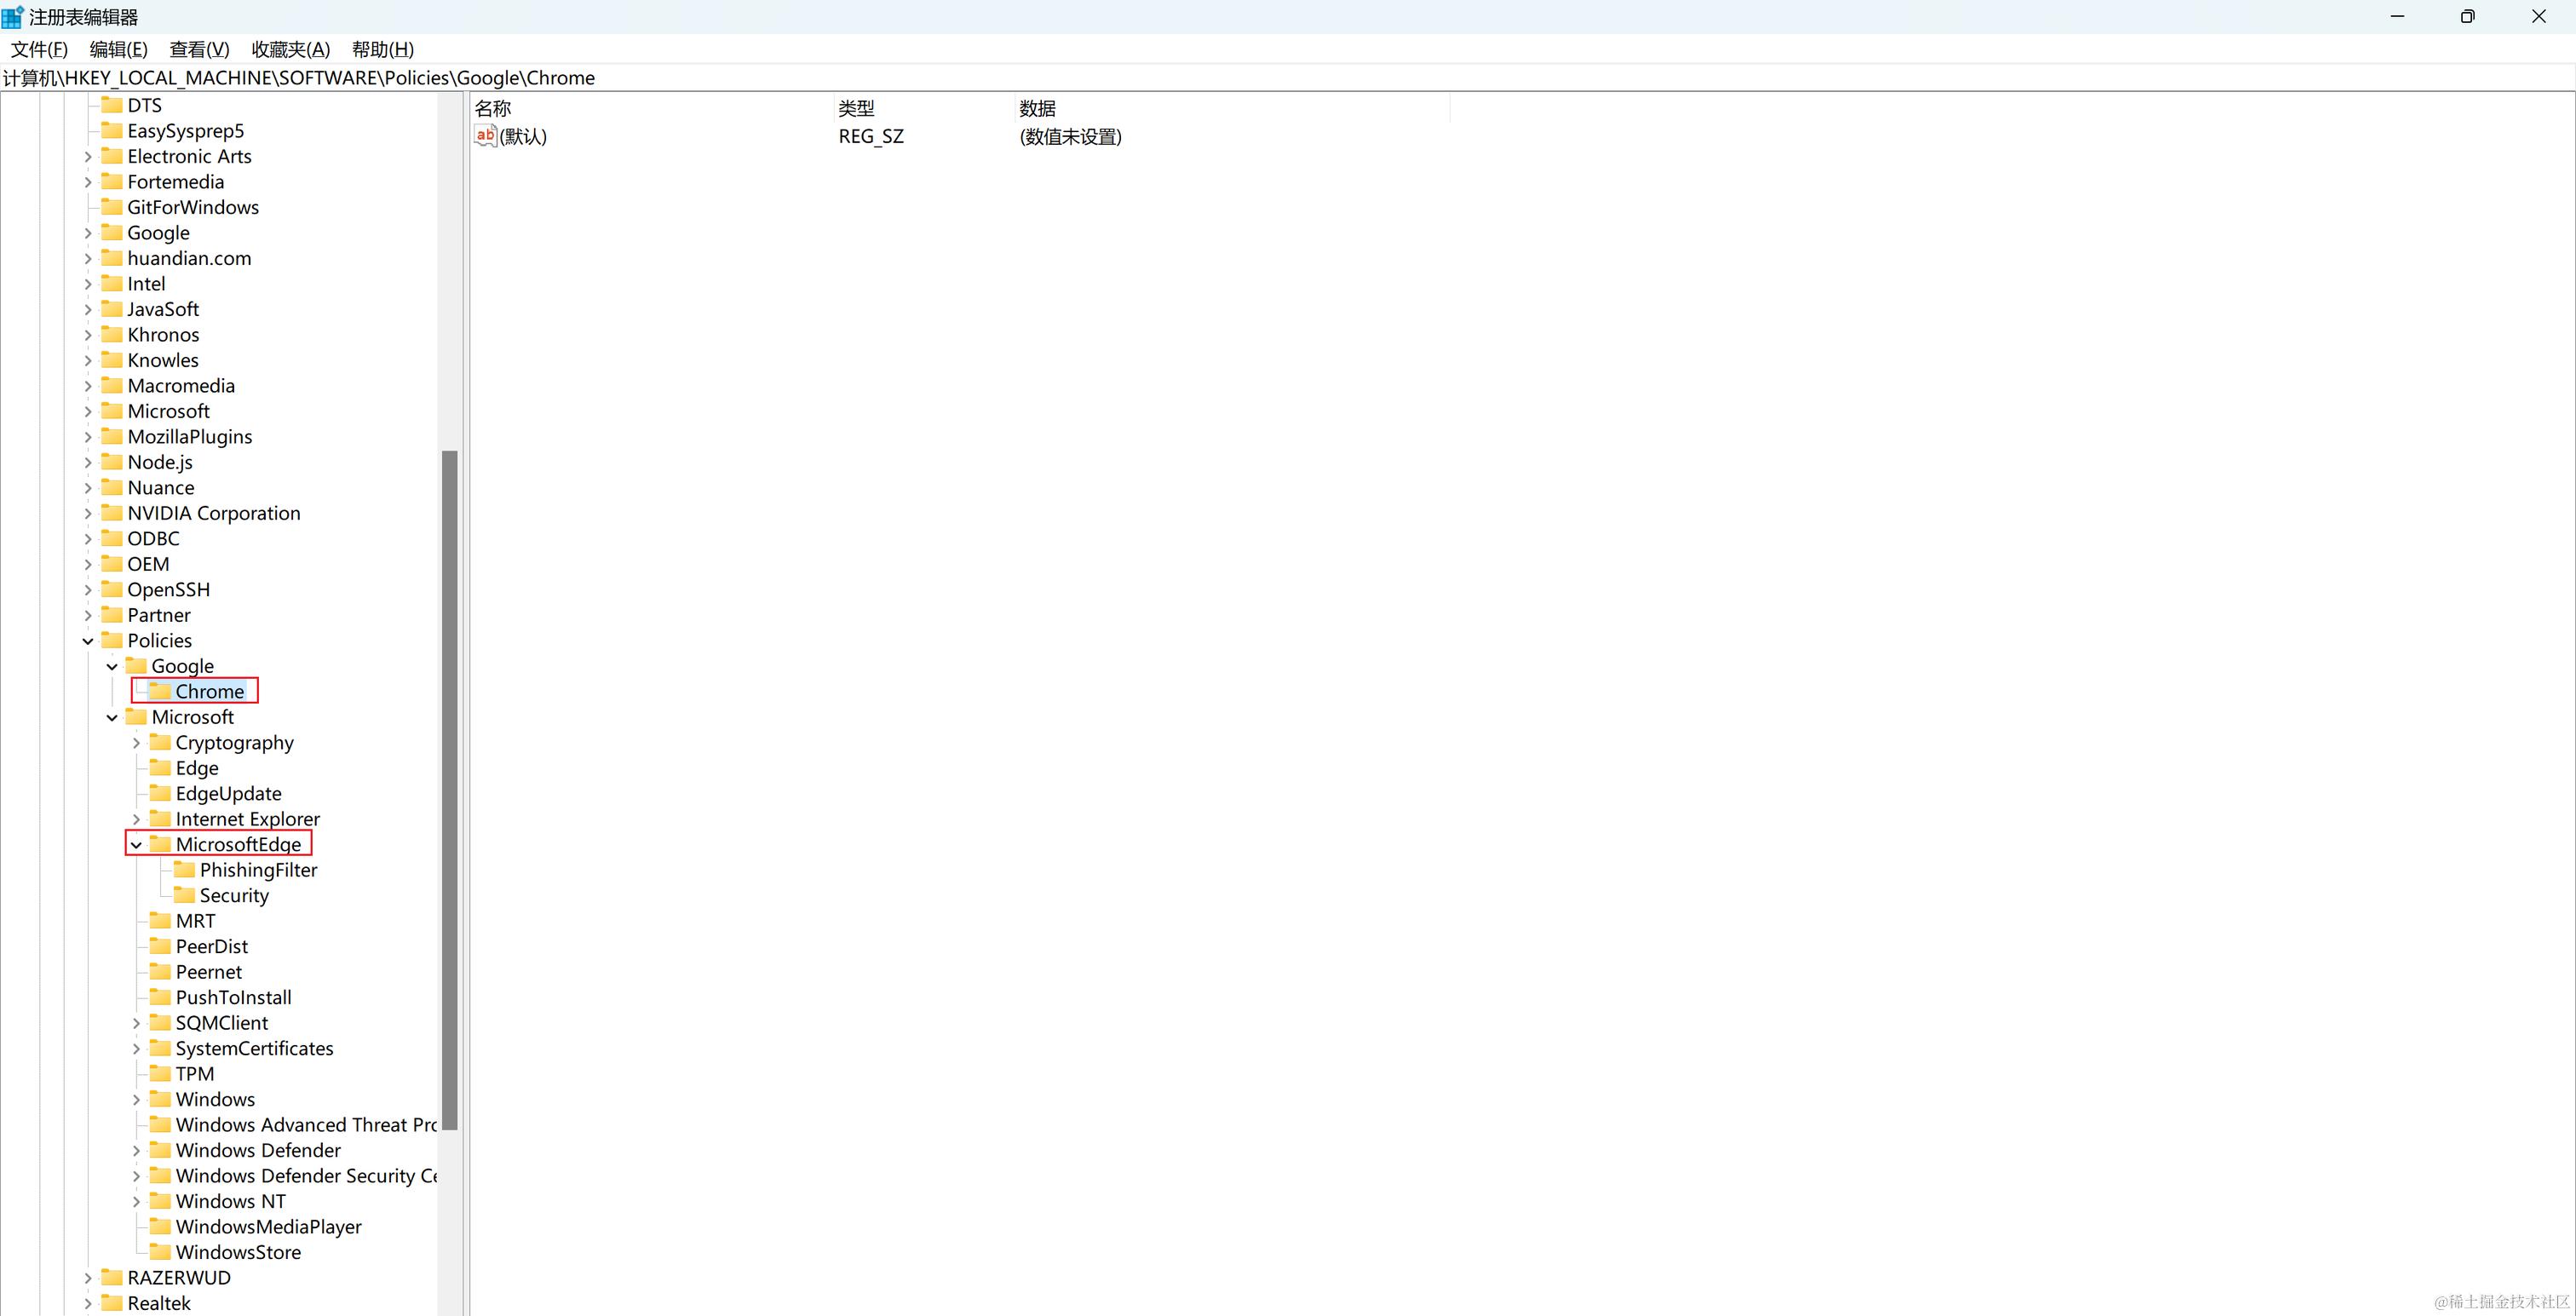Expand the Cryptography key
Viewport: 2576px width, 1316px height.
click(136, 743)
